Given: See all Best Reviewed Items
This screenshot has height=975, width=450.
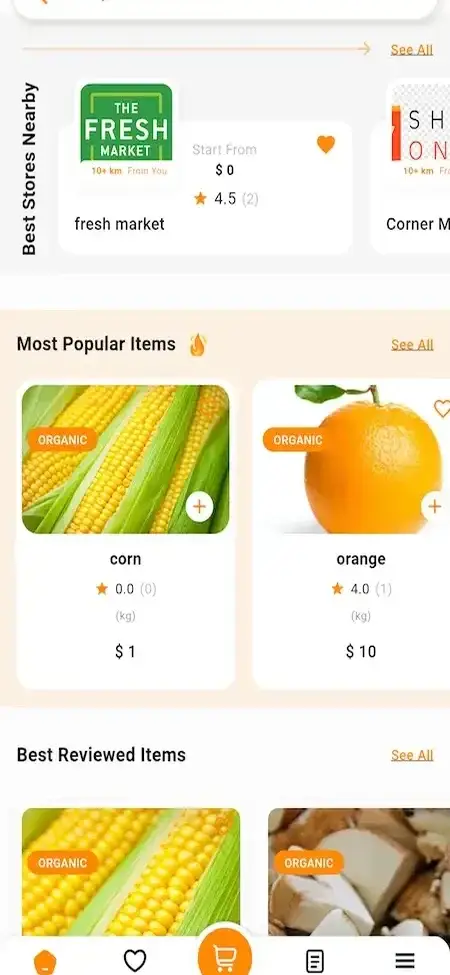Looking at the screenshot, I should [412, 755].
